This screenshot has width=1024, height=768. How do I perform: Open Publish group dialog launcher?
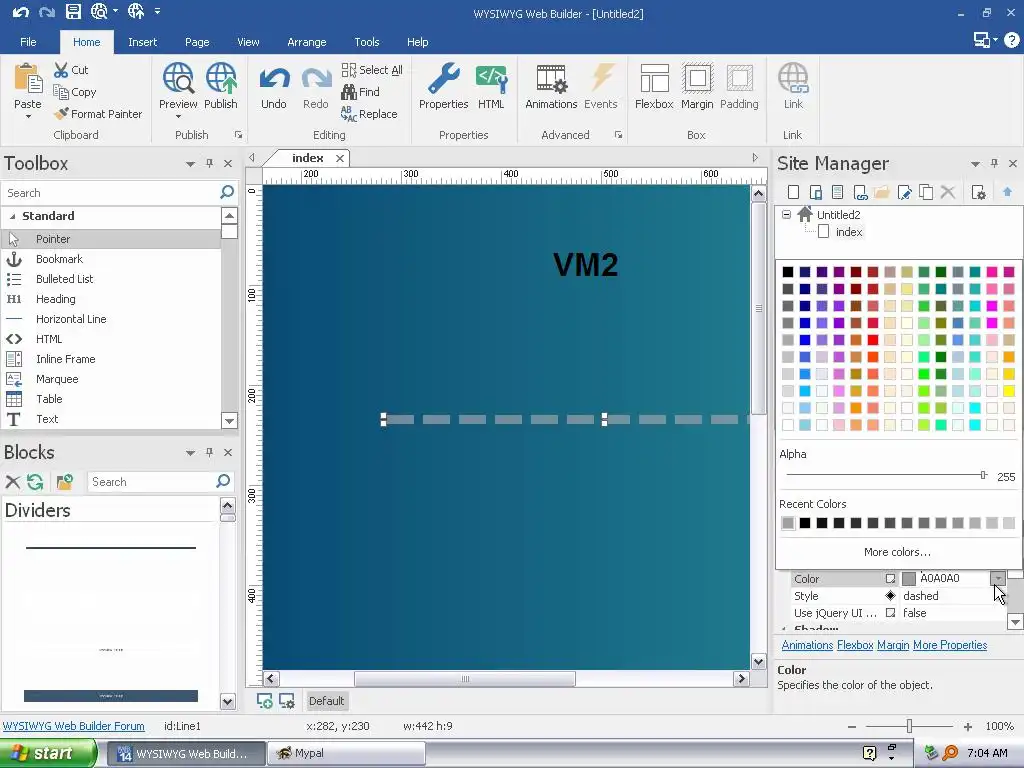[238, 135]
